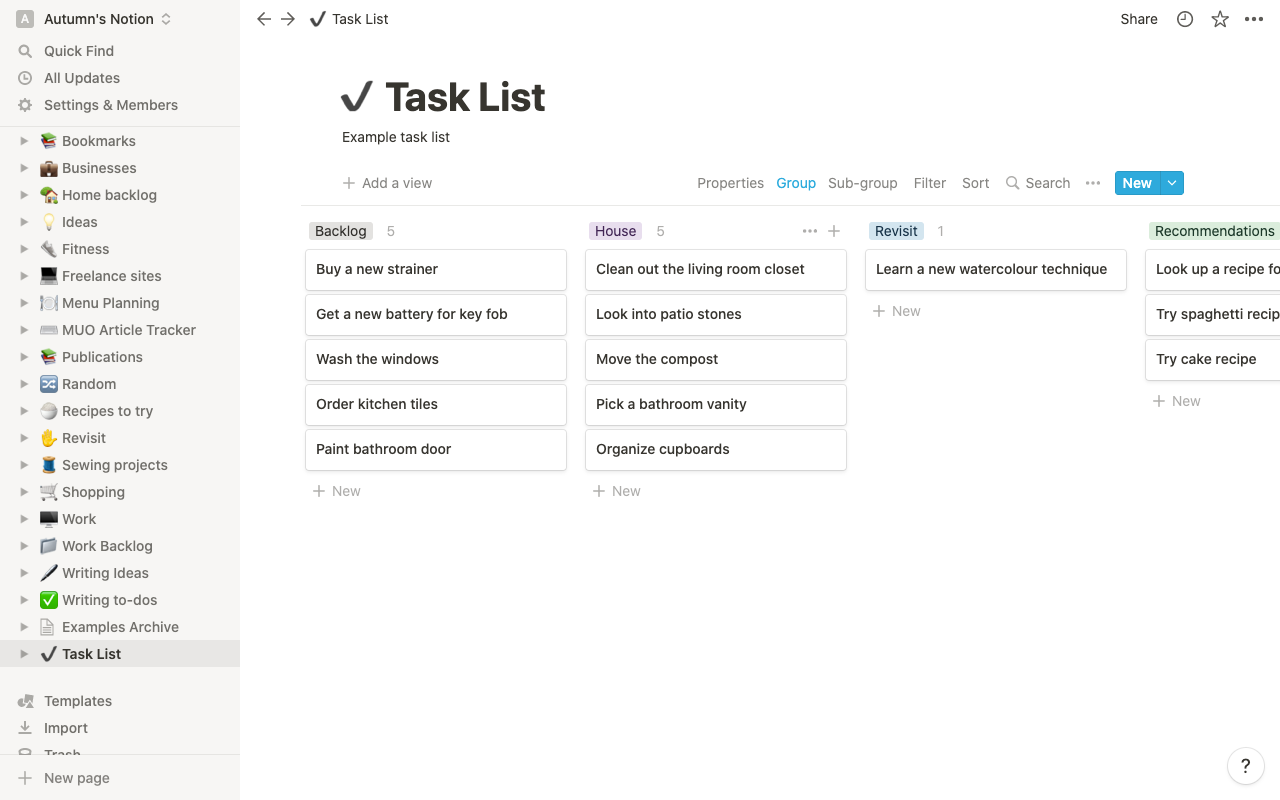Open House column three-dot options

point(810,231)
